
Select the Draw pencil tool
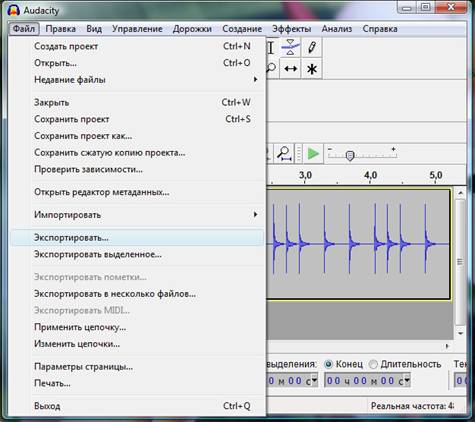pyautogui.click(x=312, y=47)
